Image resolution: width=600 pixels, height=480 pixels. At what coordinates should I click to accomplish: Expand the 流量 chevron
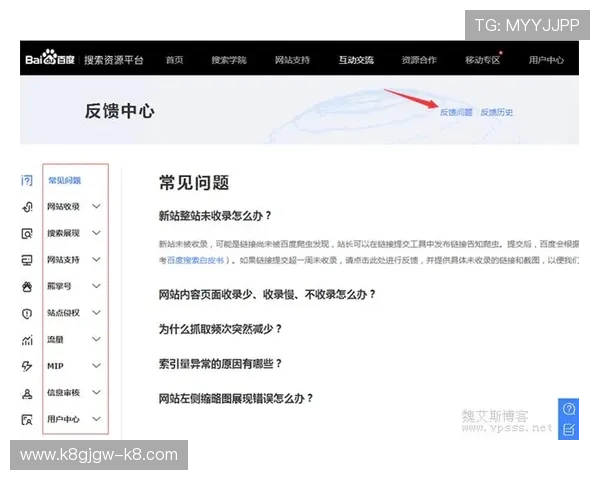(96, 339)
